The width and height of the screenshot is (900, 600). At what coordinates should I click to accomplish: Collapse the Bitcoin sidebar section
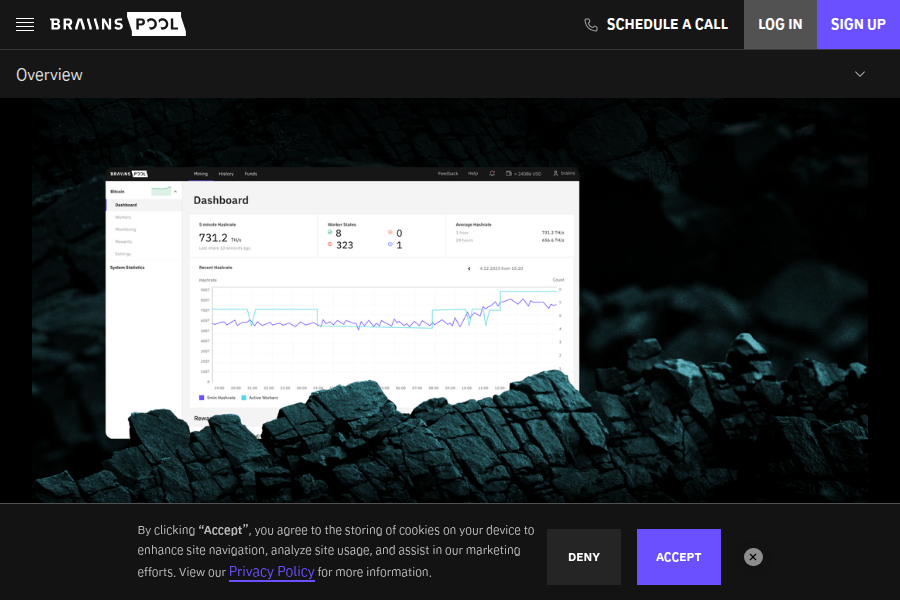[176, 190]
